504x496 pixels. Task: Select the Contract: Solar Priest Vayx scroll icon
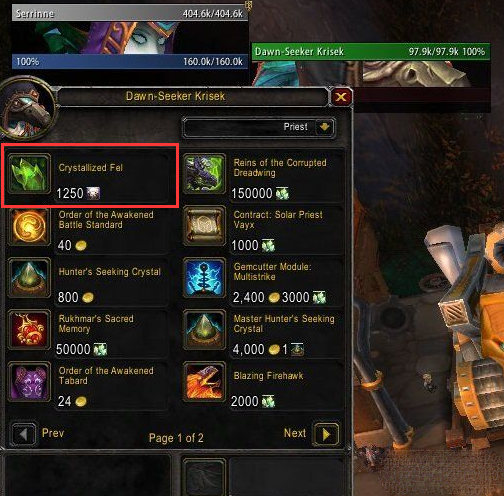(204, 226)
